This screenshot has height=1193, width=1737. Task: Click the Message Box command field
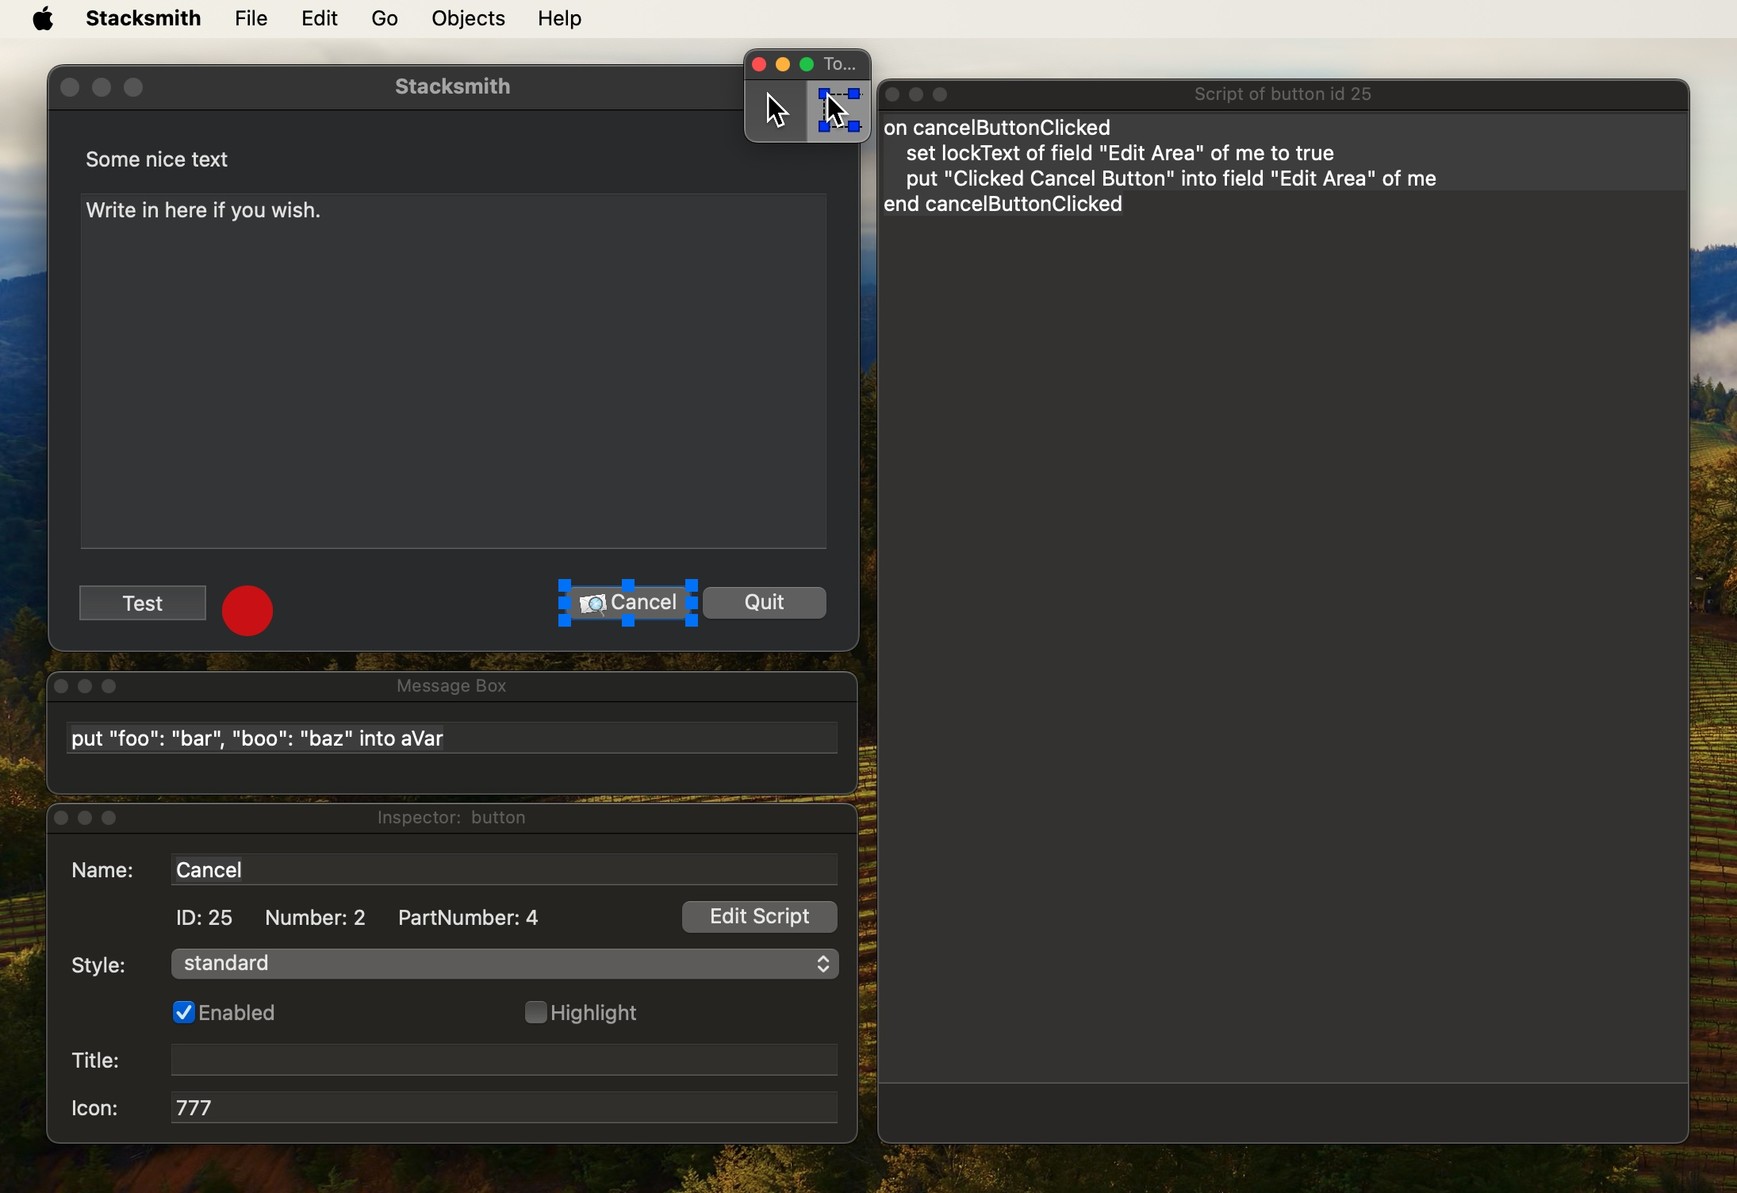452,738
